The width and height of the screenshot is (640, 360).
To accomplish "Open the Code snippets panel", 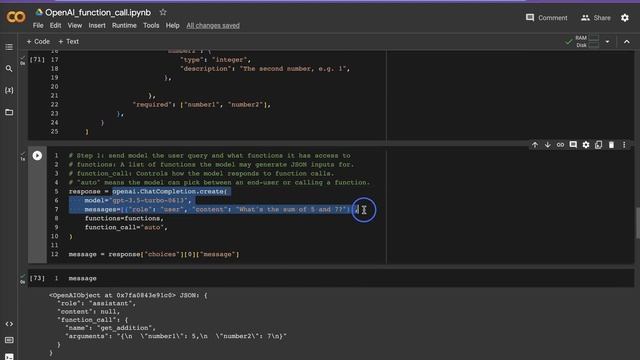I will click(9, 324).
